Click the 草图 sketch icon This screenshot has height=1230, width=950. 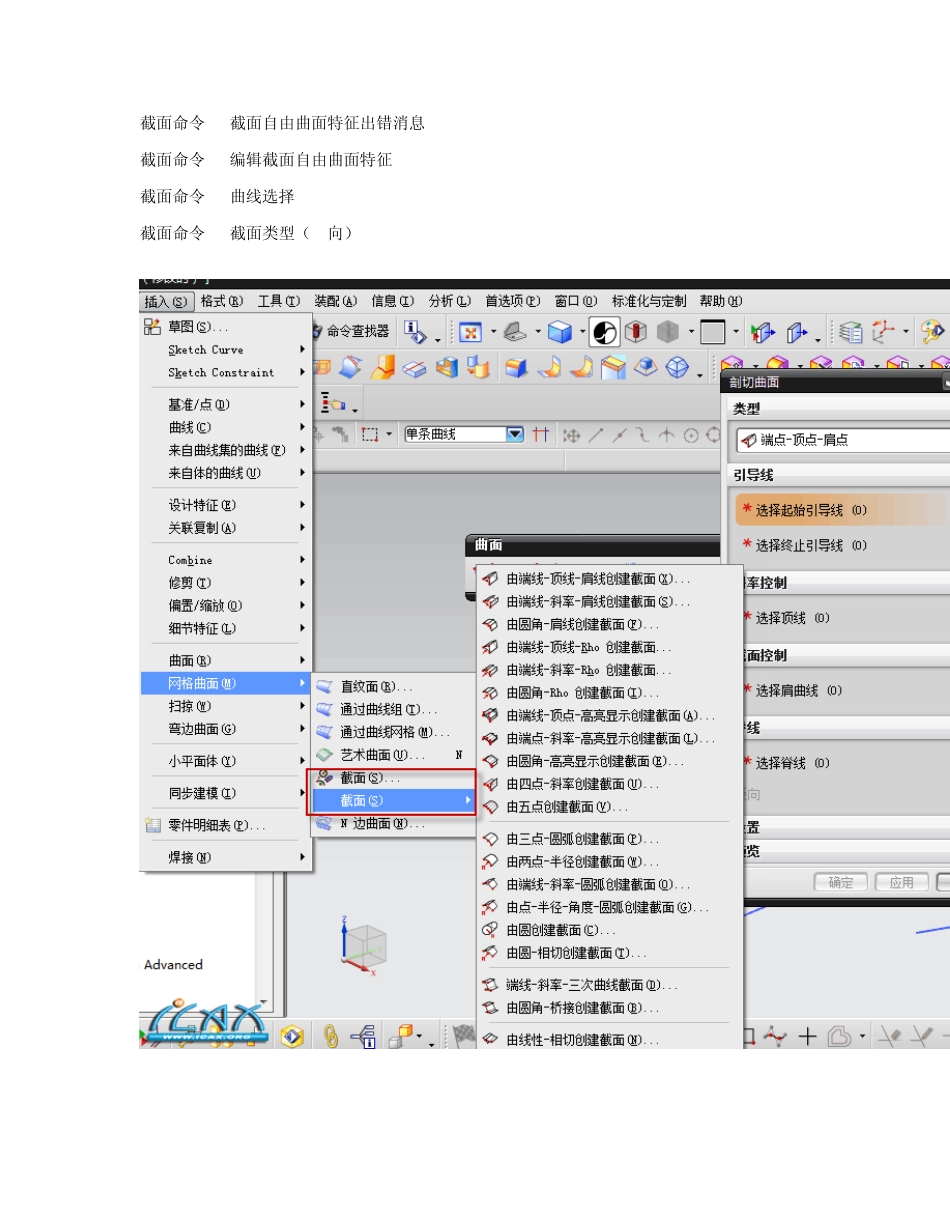coord(153,326)
